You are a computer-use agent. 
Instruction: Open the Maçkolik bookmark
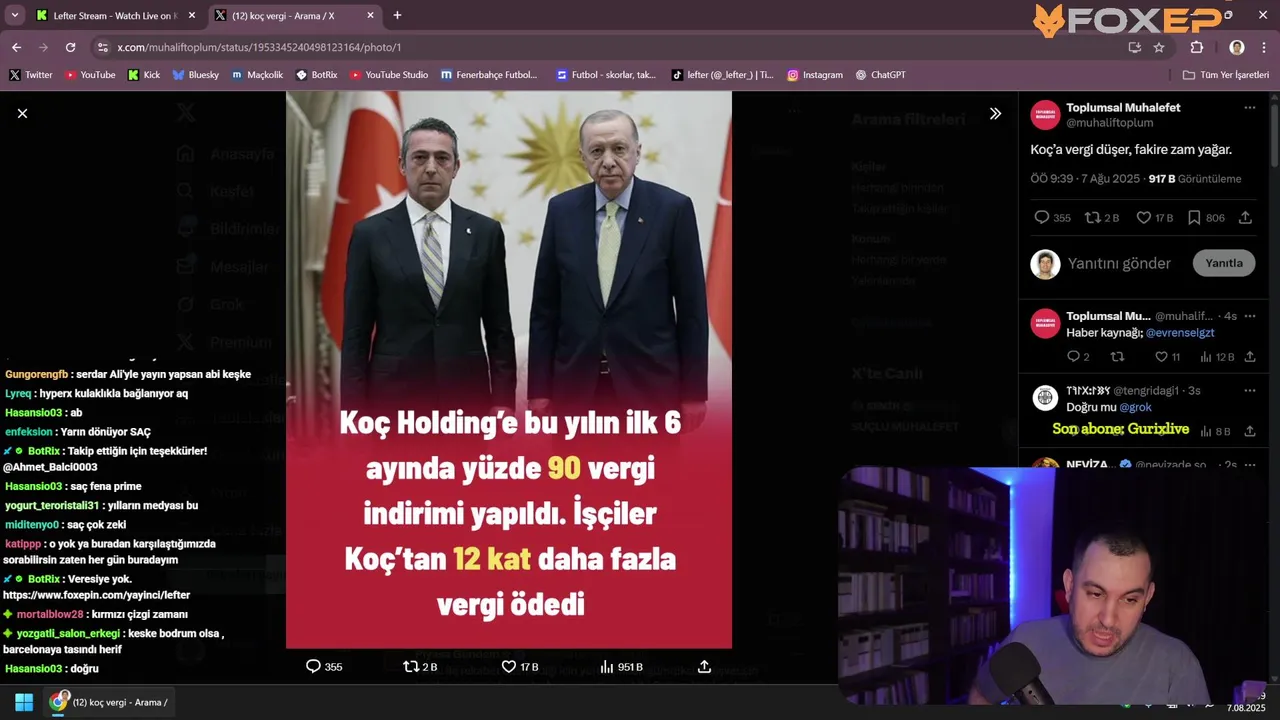click(257, 75)
